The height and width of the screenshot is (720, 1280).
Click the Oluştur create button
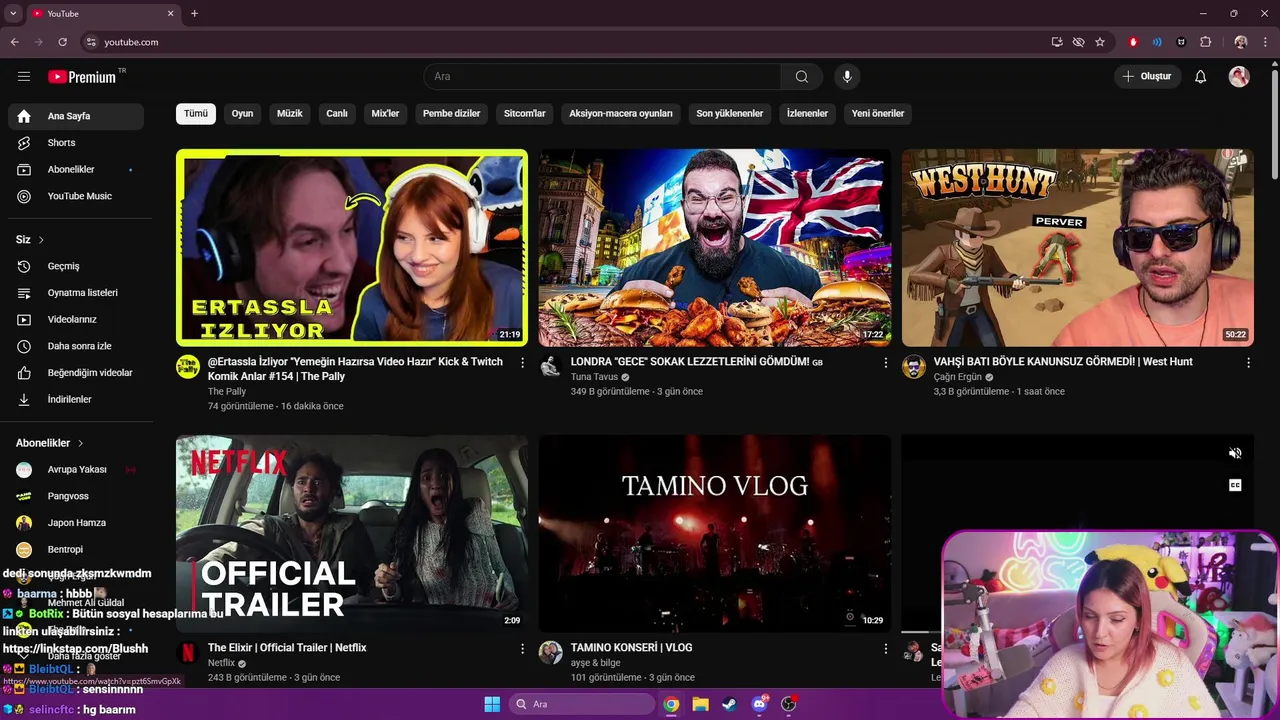tap(1148, 77)
